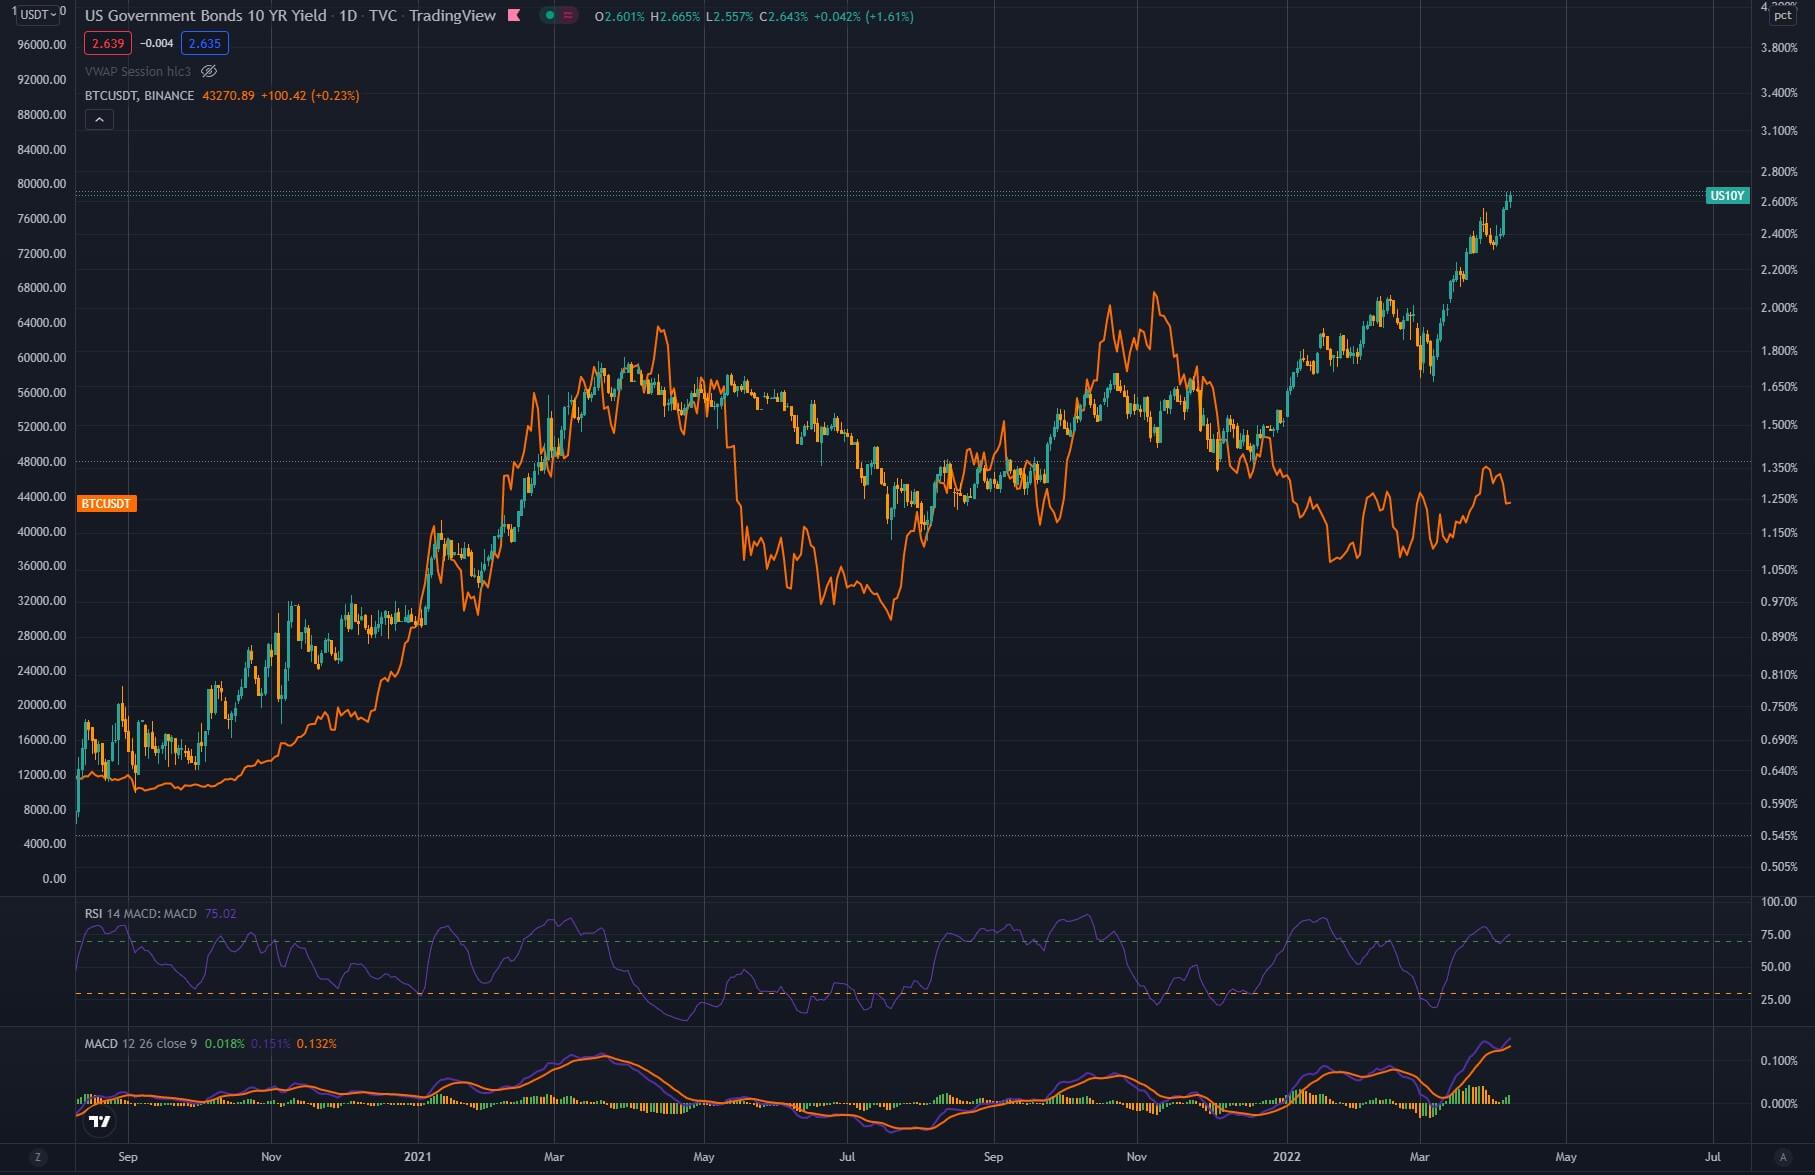
Task: Click the green MACD value 0.018%
Action: coord(225,1043)
